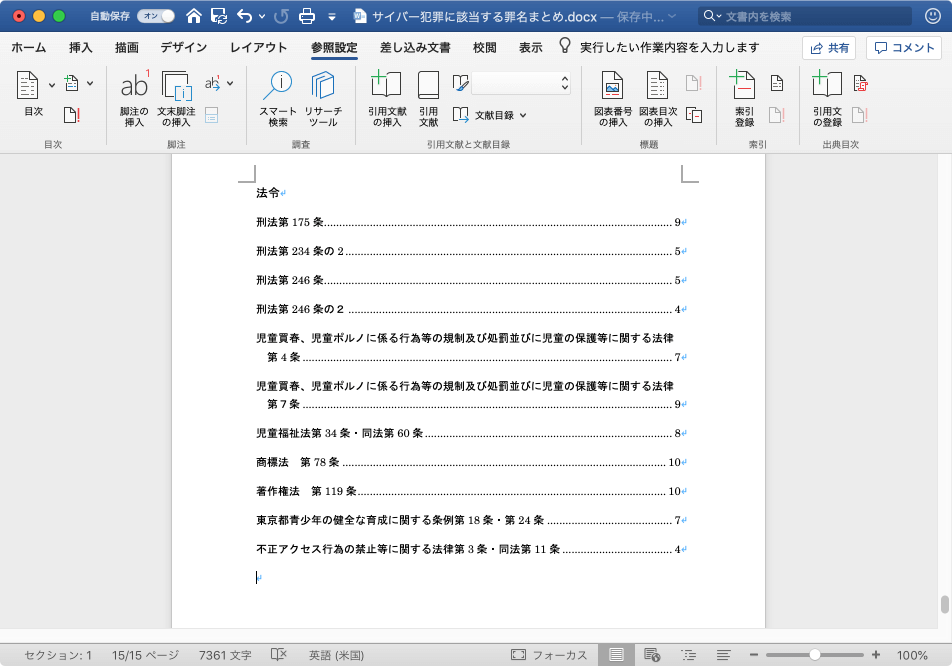Screen dimensions: 952x666
Task: Click the search field in the title bar
Action: click(805, 16)
